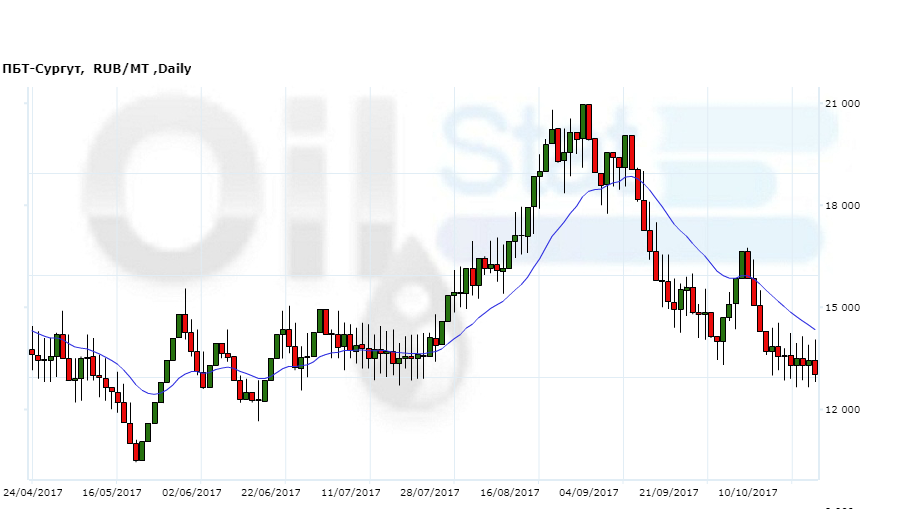The width and height of the screenshot is (909, 509).
Task: Choose the 21/09/2017 date label
Action: pyautogui.click(x=669, y=493)
